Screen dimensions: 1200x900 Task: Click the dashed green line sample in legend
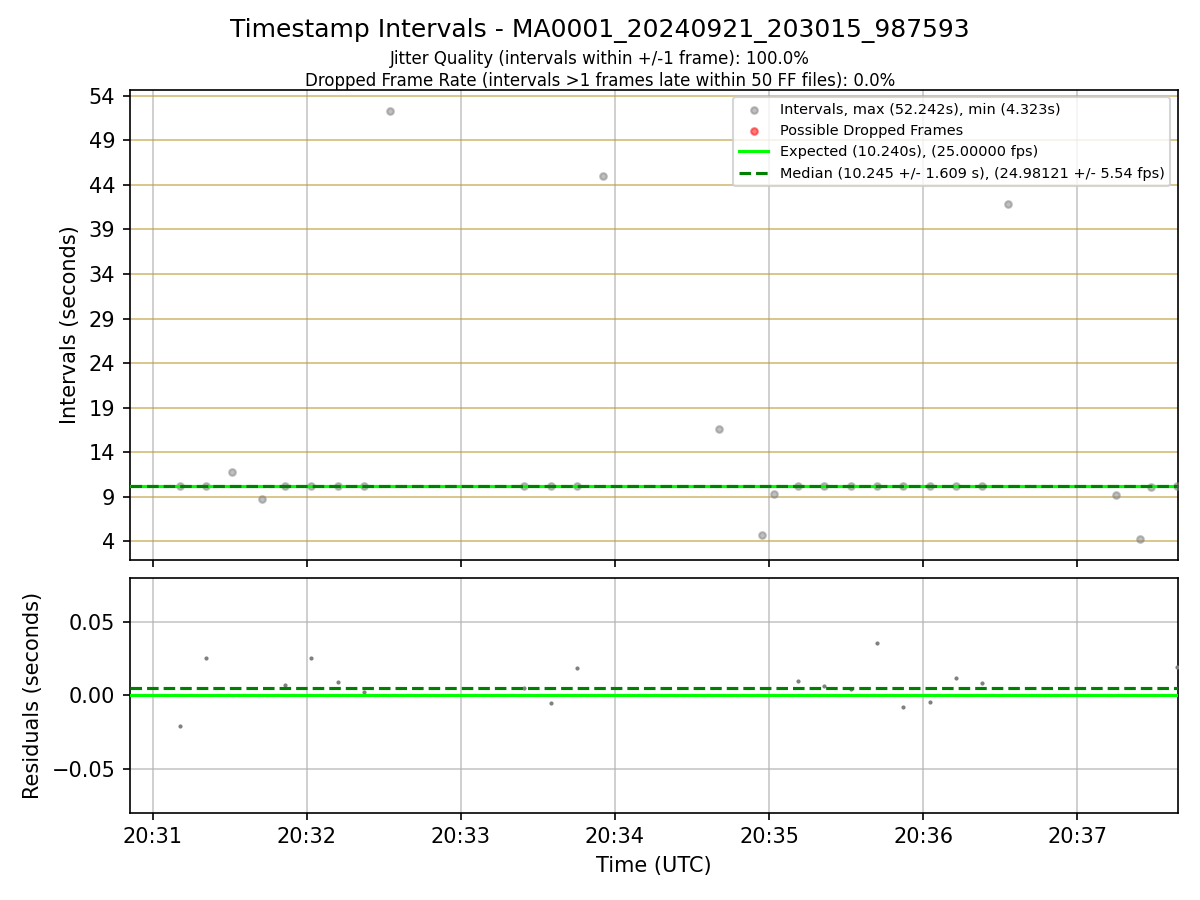tap(755, 173)
